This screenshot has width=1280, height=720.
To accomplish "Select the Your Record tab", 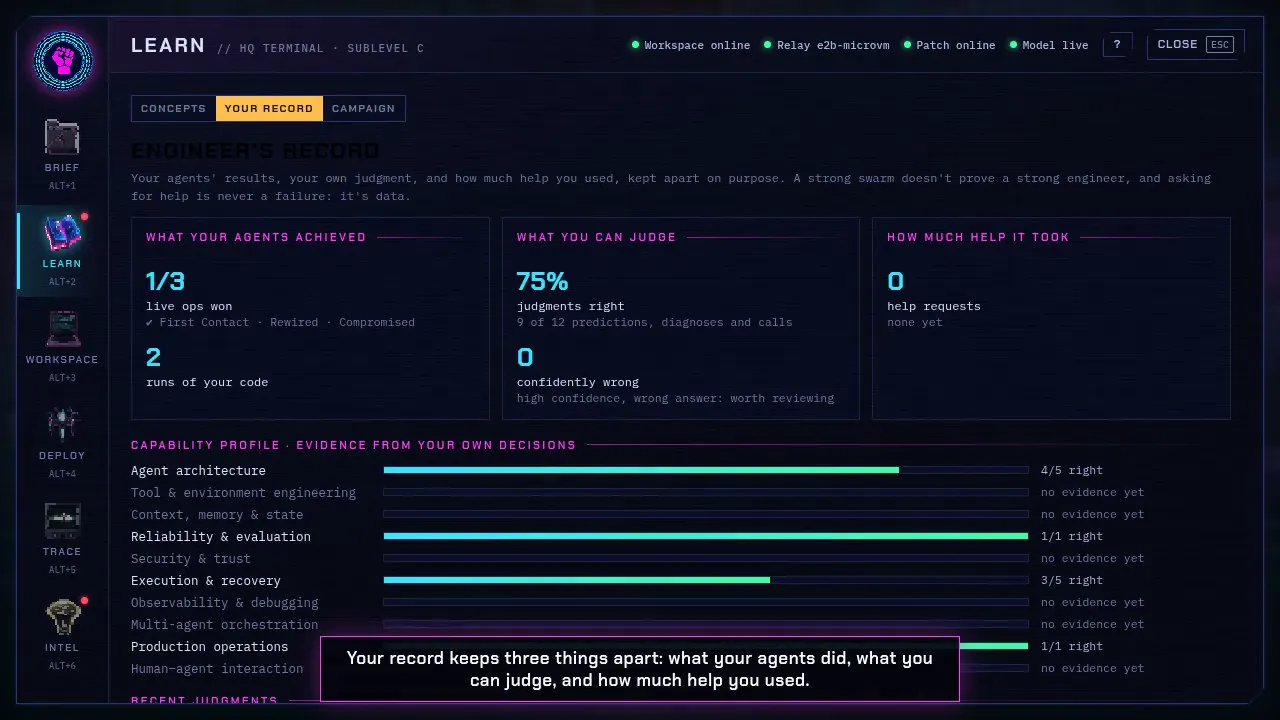I will click(x=269, y=108).
